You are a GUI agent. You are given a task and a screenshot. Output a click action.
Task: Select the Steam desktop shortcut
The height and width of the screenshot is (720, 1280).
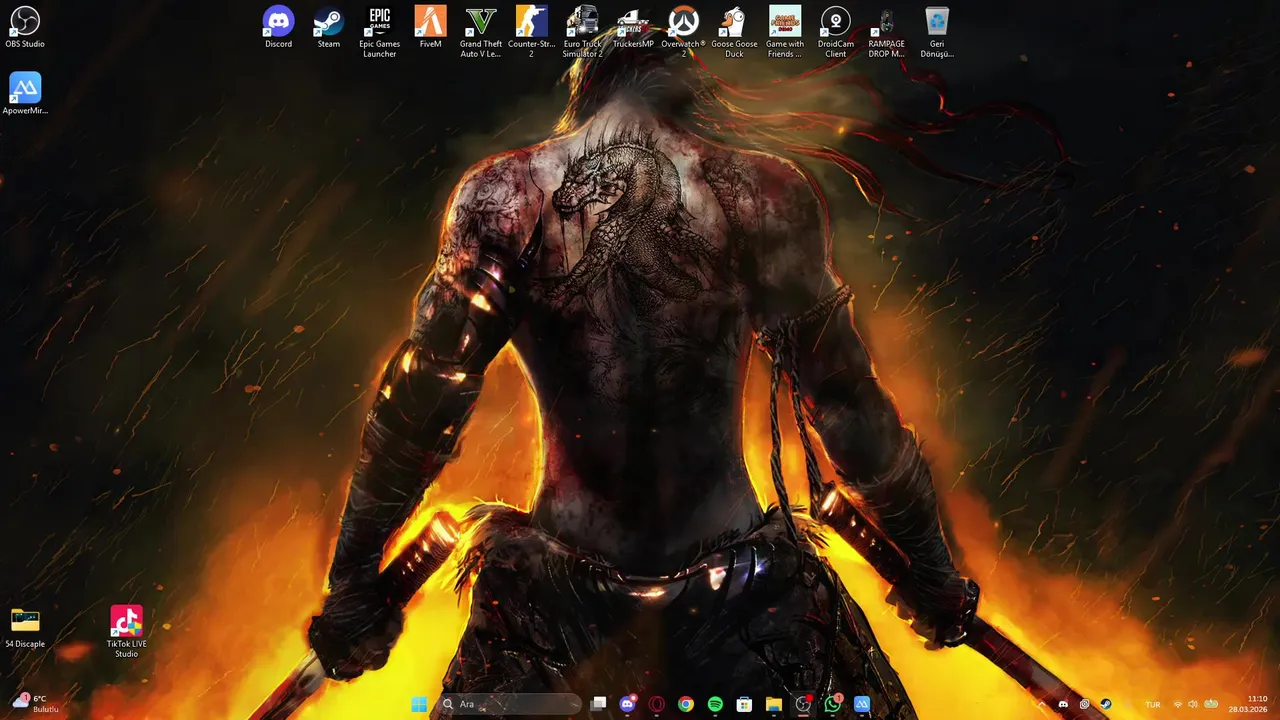coord(328,28)
